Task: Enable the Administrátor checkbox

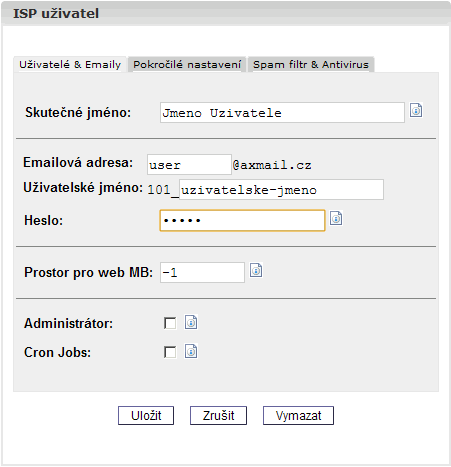Action: point(170,323)
